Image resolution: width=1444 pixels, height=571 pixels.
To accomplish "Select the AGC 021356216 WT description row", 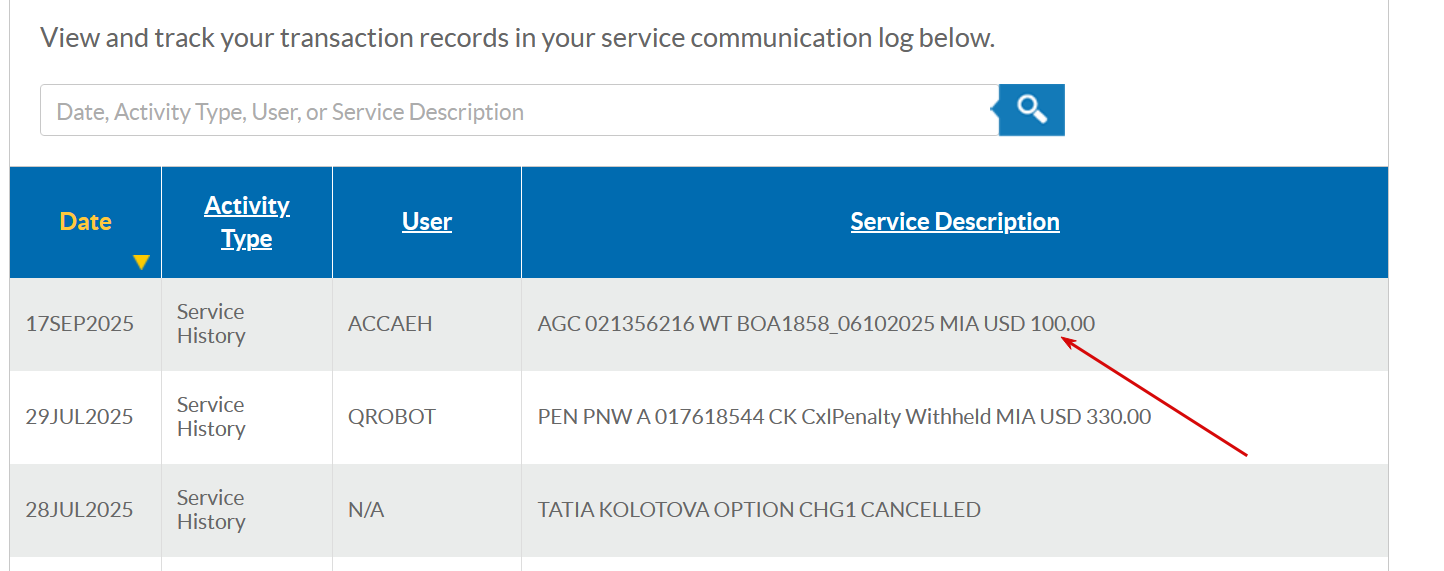I will coord(816,324).
